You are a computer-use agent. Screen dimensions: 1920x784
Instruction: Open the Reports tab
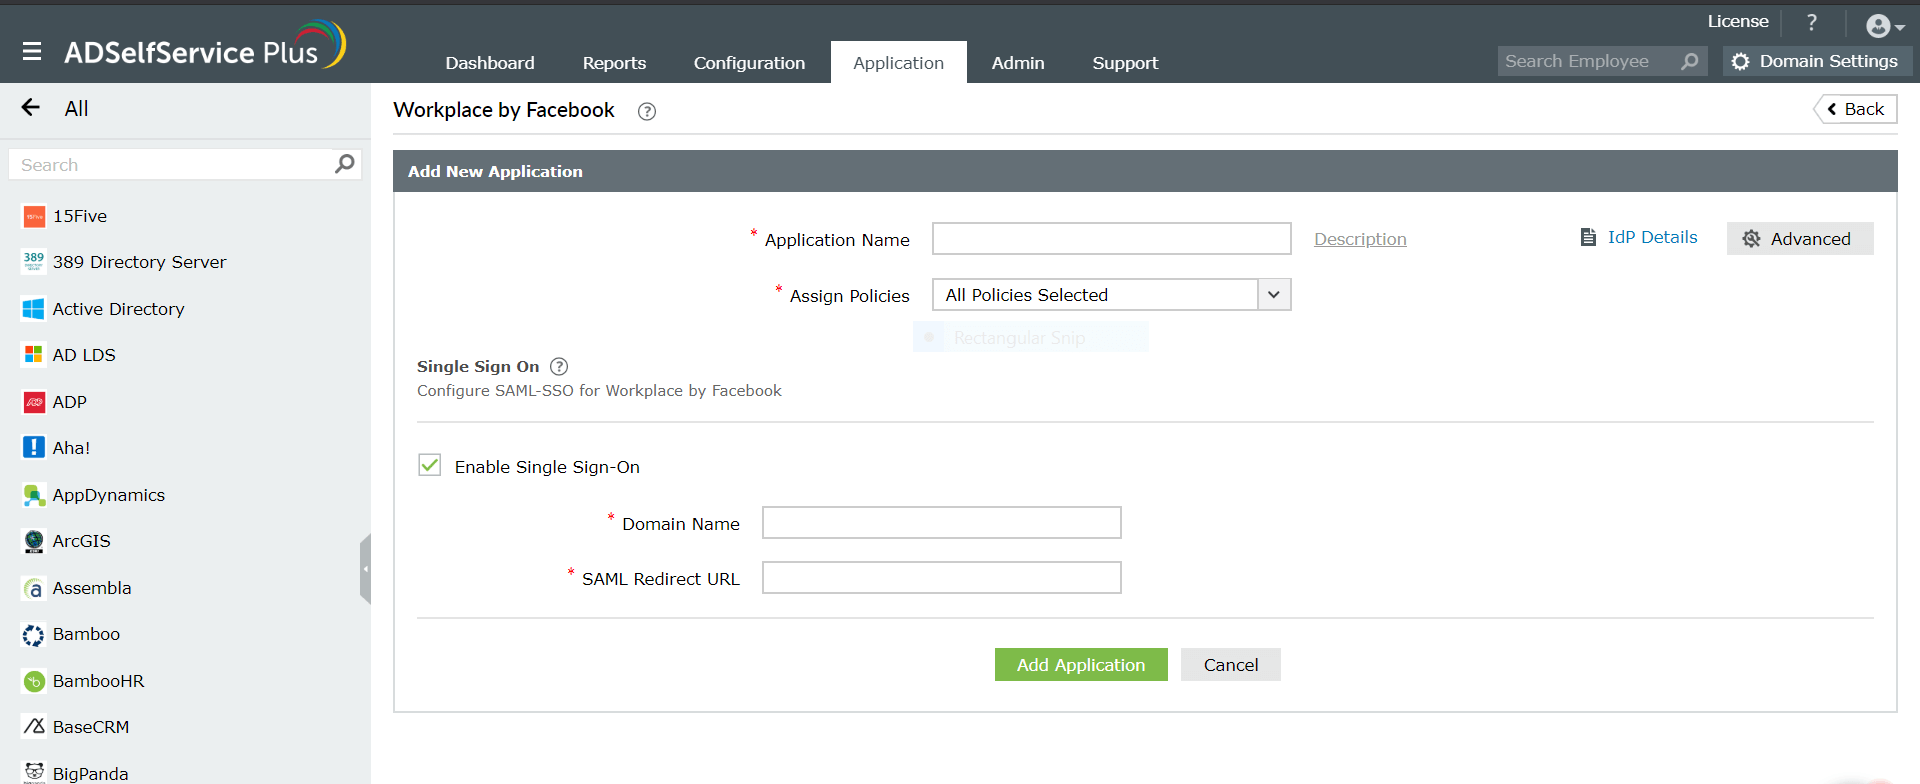[614, 63]
